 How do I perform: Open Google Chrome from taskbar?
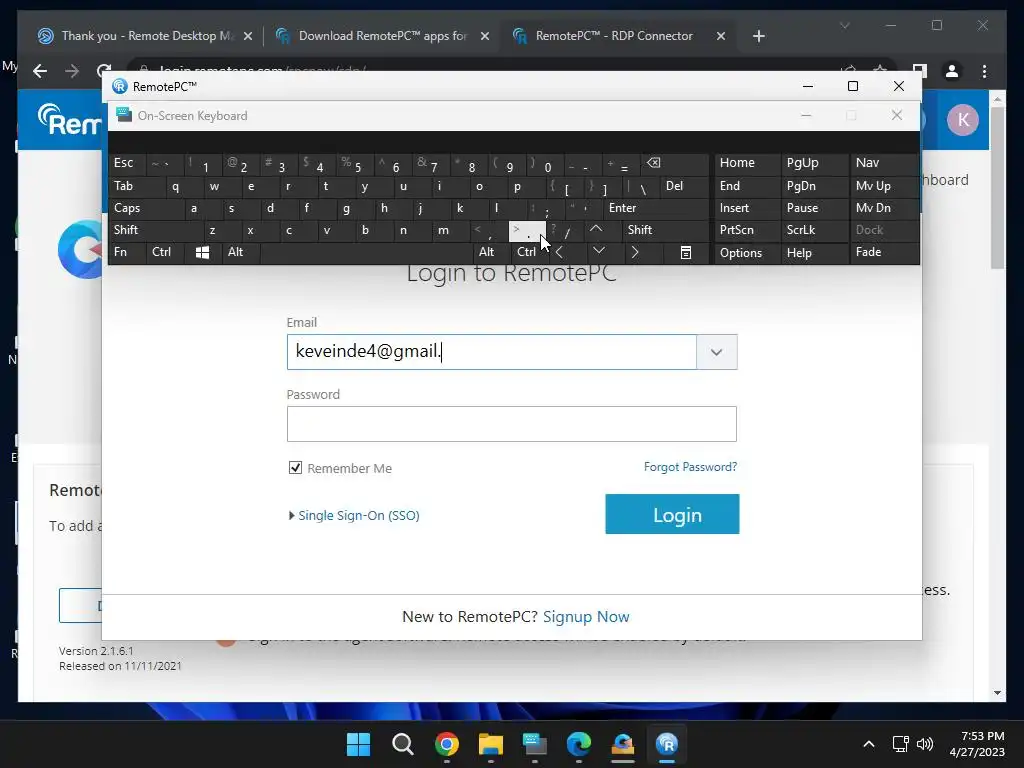click(x=447, y=744)
